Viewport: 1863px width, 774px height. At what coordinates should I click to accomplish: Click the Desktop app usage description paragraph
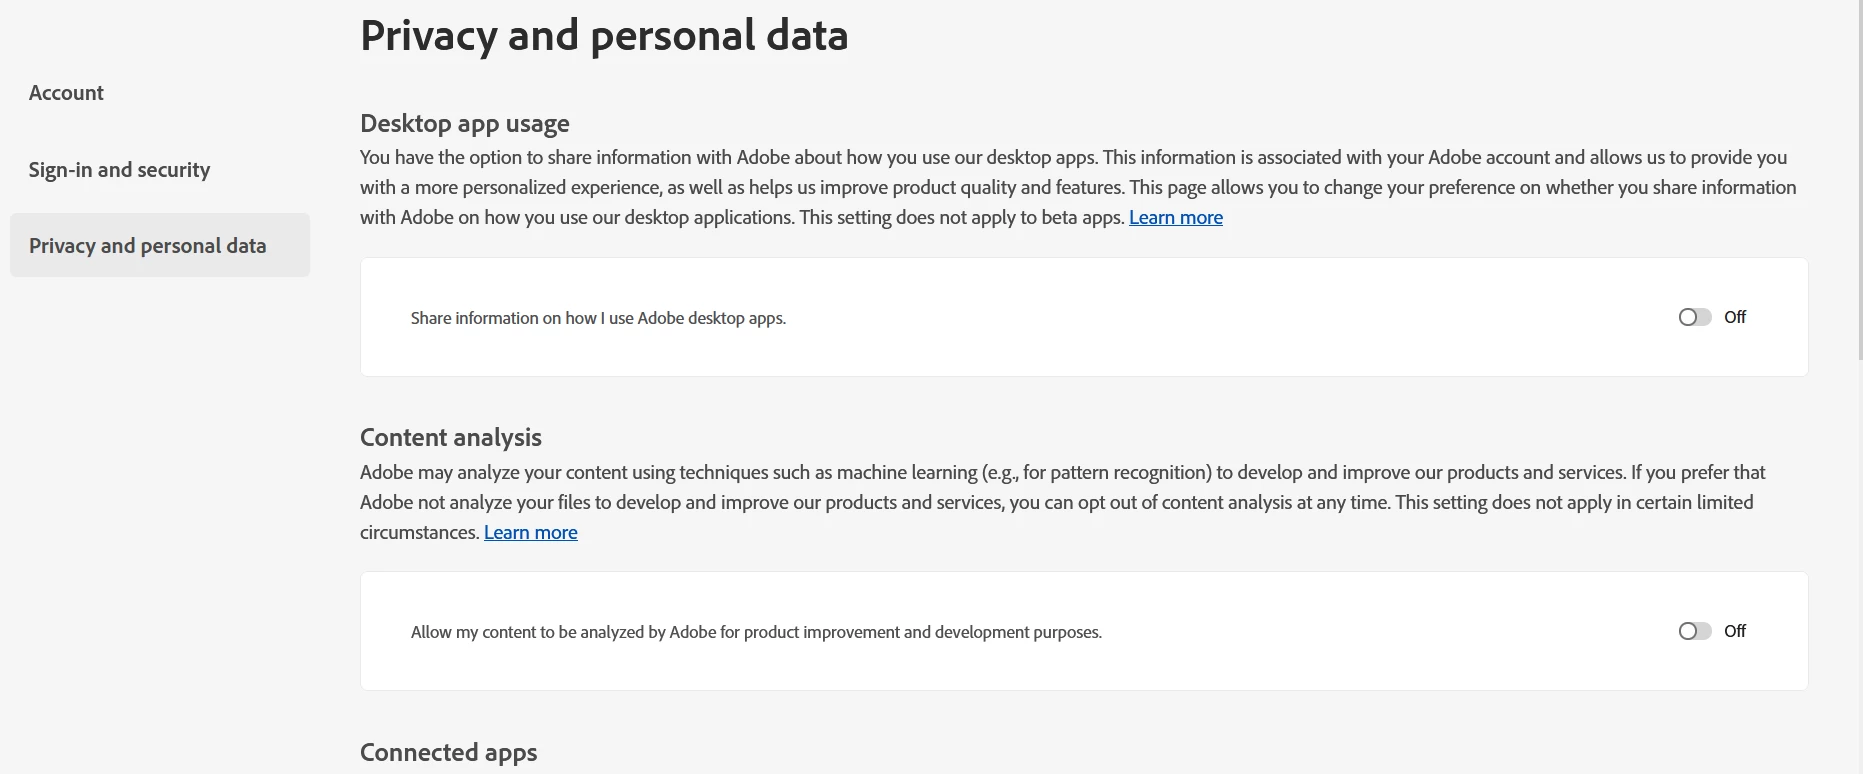(1078, 187)
